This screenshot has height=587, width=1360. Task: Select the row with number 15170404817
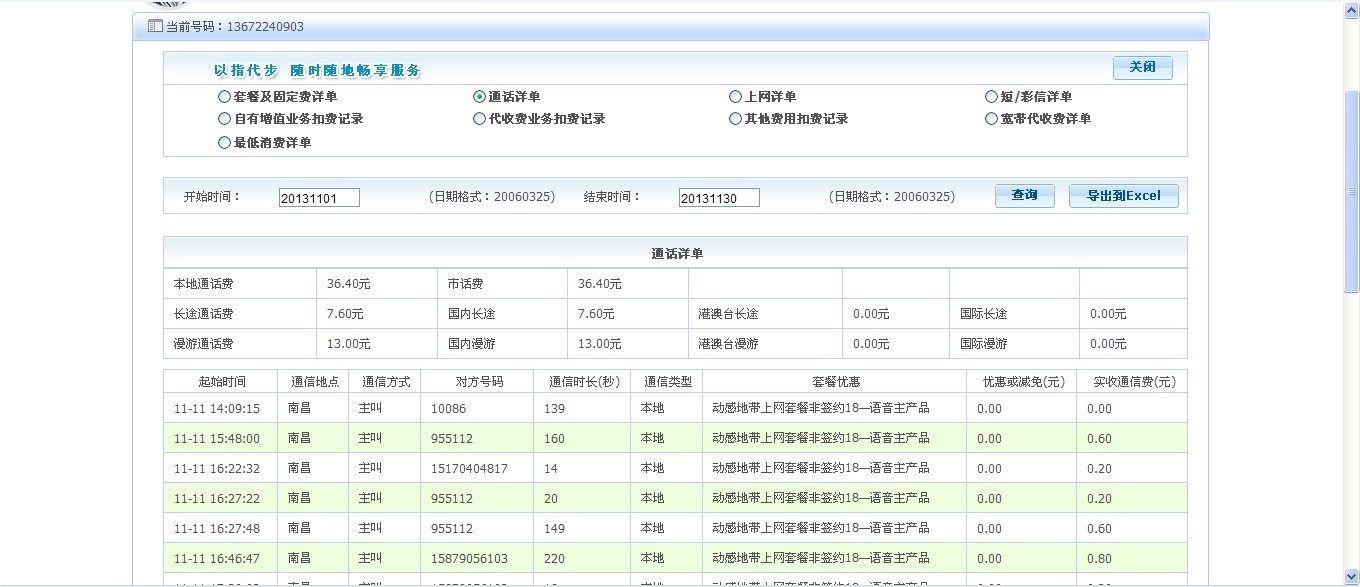(x=469, y=468)
